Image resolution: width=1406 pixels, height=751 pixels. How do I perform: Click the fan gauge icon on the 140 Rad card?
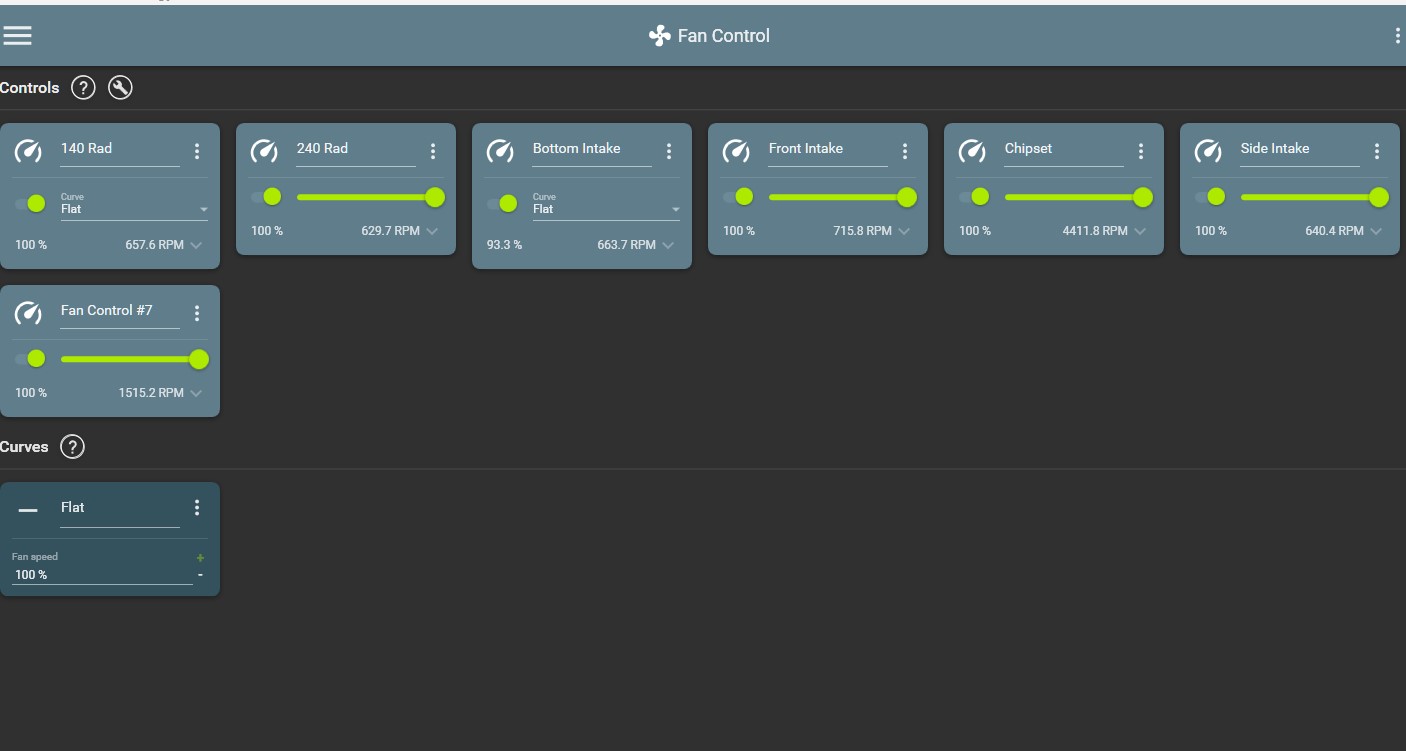(x=28, y=151)
